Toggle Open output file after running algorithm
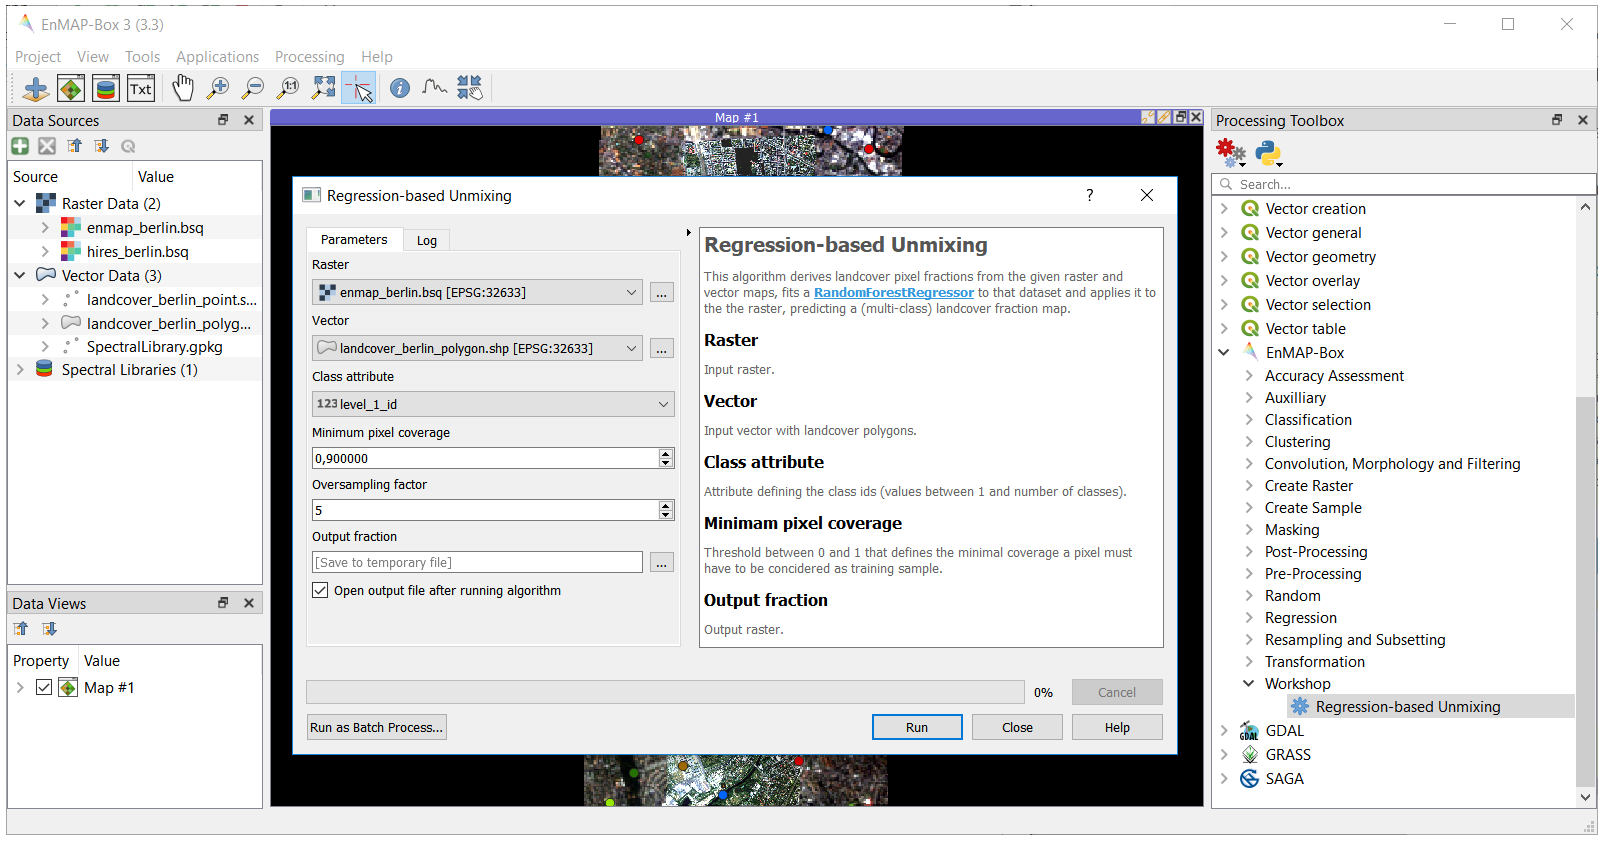Screen dimensions: 1605x841 (x=320, y=590)
